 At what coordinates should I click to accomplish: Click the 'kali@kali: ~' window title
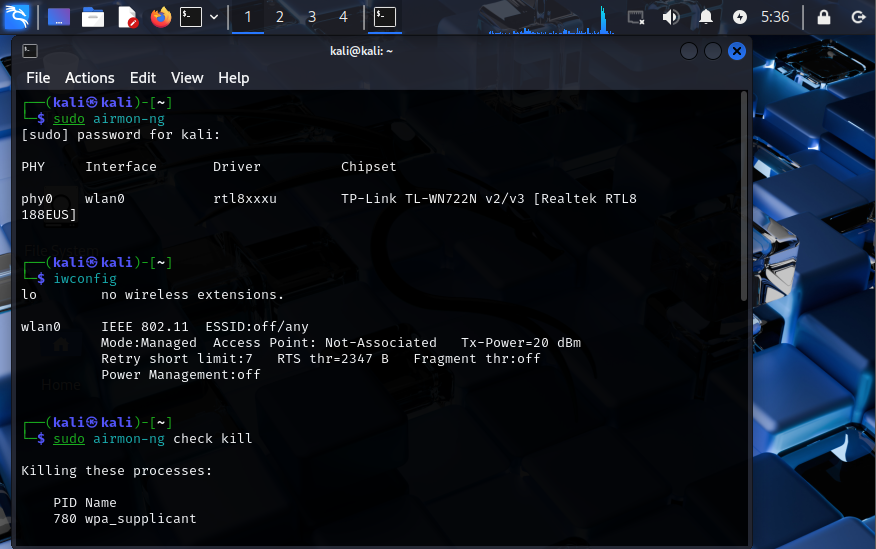[361, 51]
